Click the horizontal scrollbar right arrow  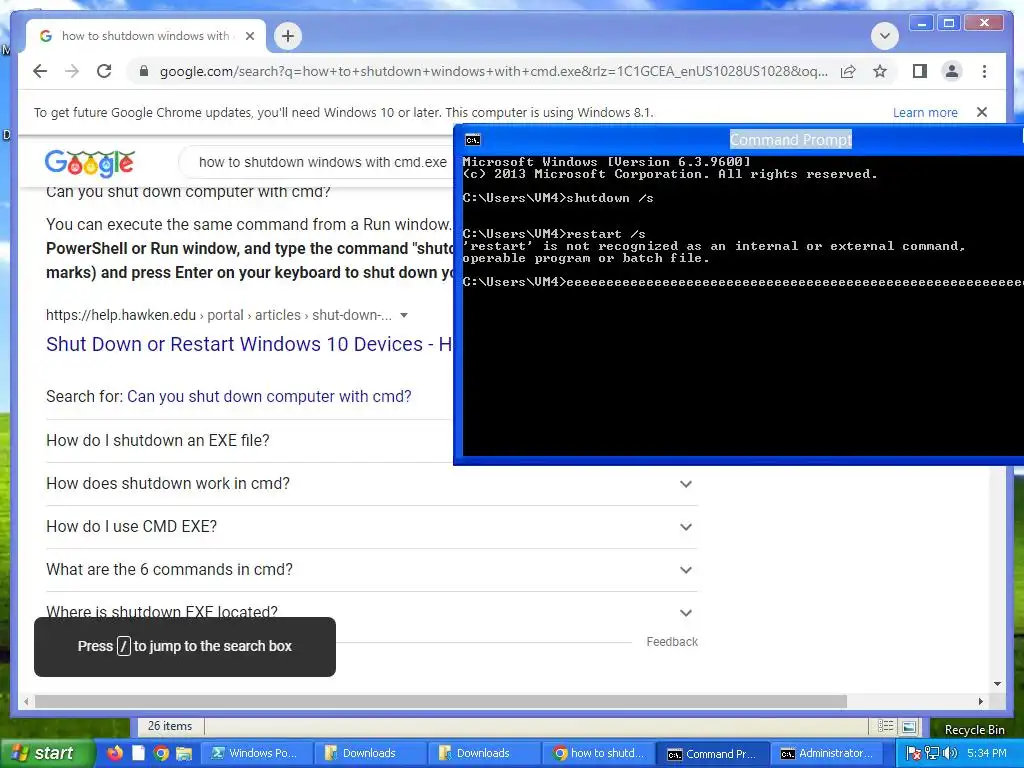point(981,701)
